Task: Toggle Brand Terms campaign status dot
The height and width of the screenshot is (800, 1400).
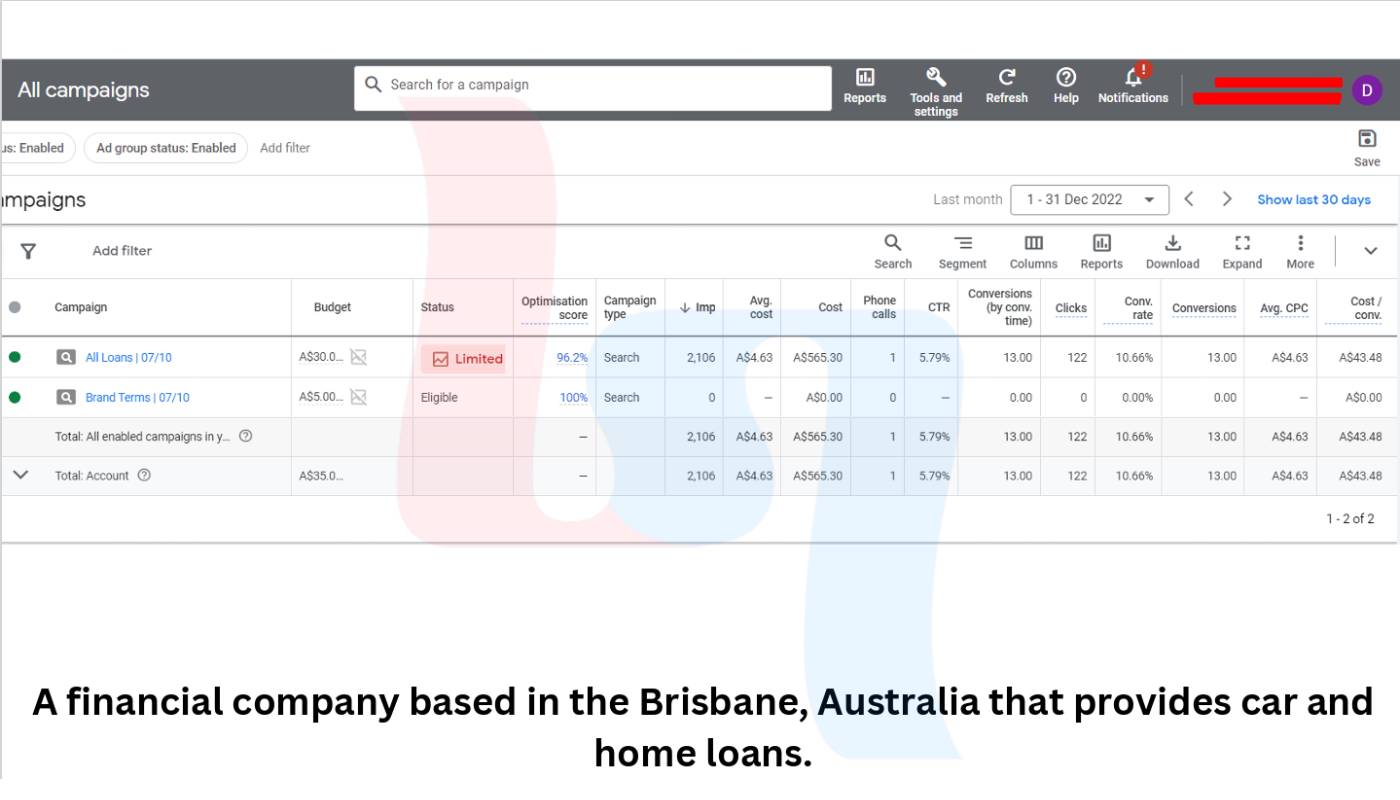Action: coord(14,398)
